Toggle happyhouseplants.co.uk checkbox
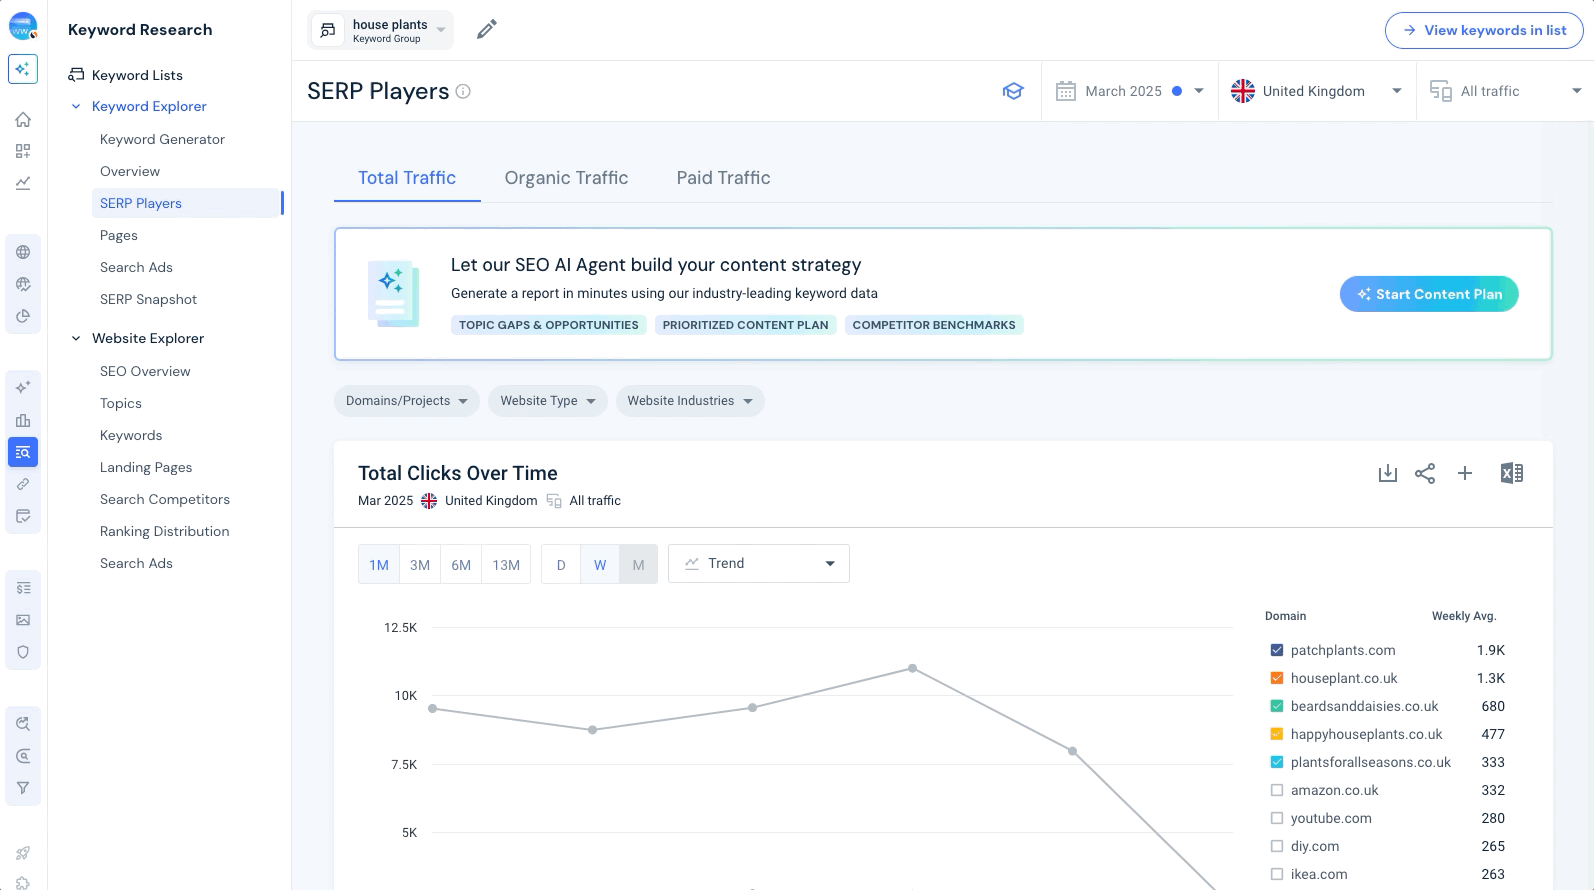The height and width of the screenshot is (890, 1594). (1277, 734)
